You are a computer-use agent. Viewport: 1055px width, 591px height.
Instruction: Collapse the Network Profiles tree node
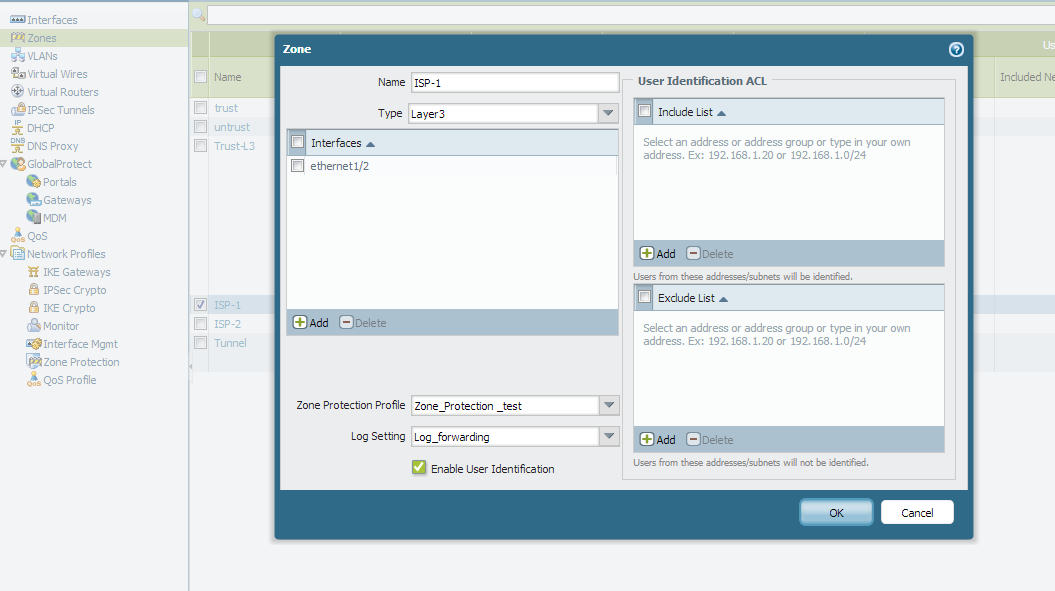pos(3,254)
